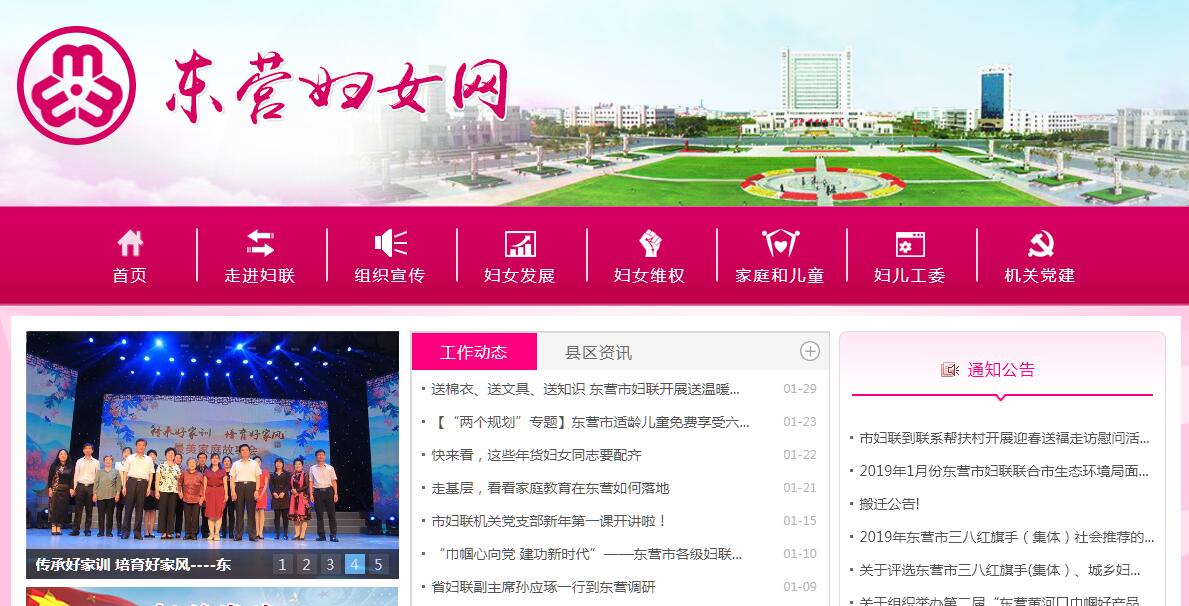Open the 搬迁公告! notice
The height and width of the screenshot is (606, 1189).
click(x=889, y=504)
